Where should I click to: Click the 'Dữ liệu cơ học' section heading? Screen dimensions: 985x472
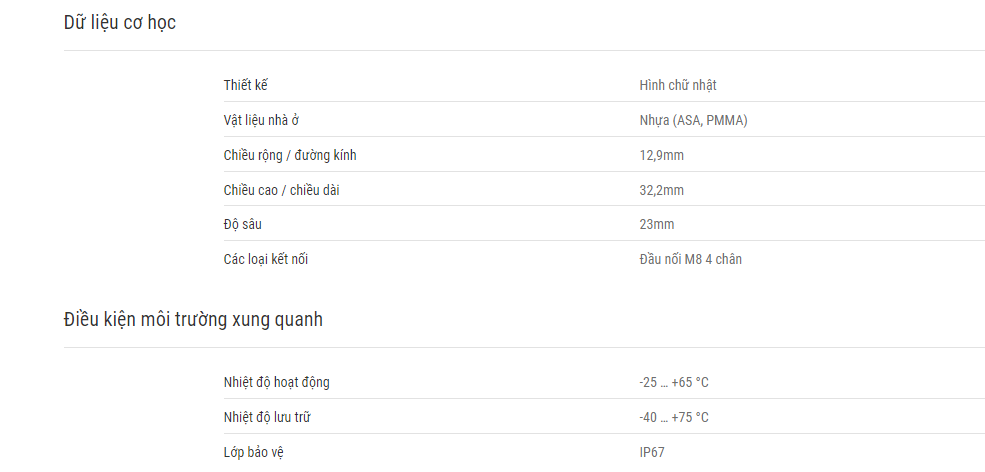pos(119,23)
